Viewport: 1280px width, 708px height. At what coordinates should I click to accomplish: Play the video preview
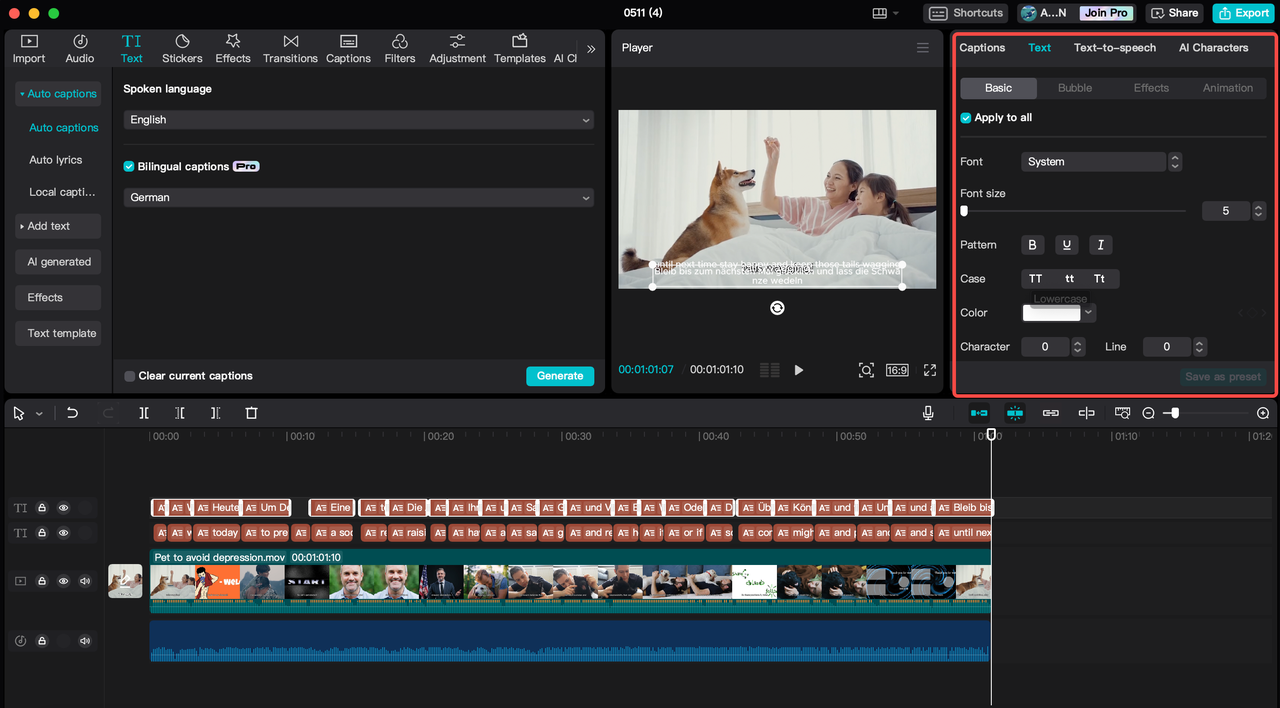point(798,370)
